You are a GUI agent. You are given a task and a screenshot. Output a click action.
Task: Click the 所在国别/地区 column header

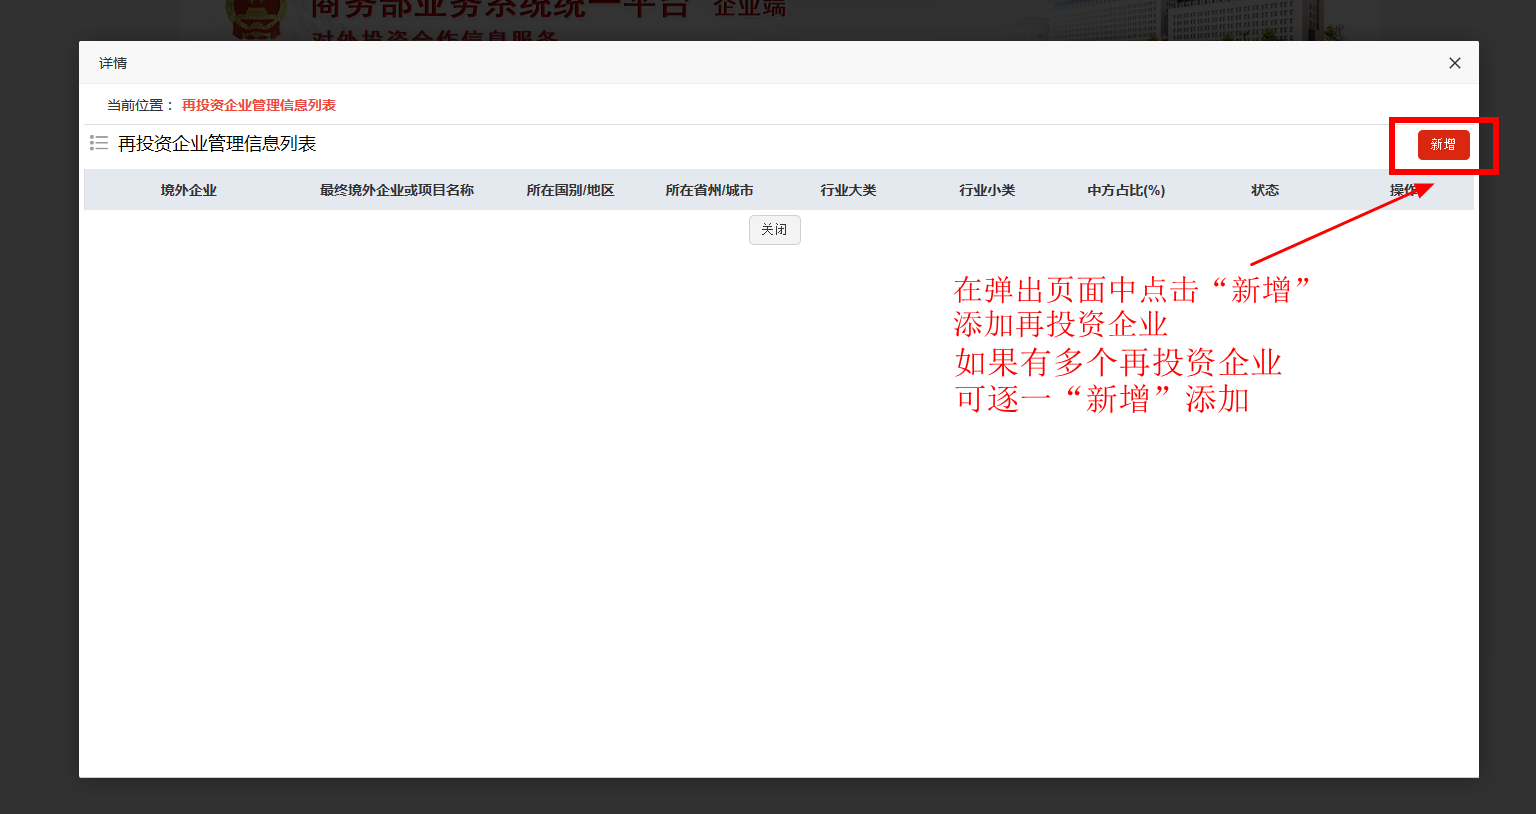click(x=570, y=190)
